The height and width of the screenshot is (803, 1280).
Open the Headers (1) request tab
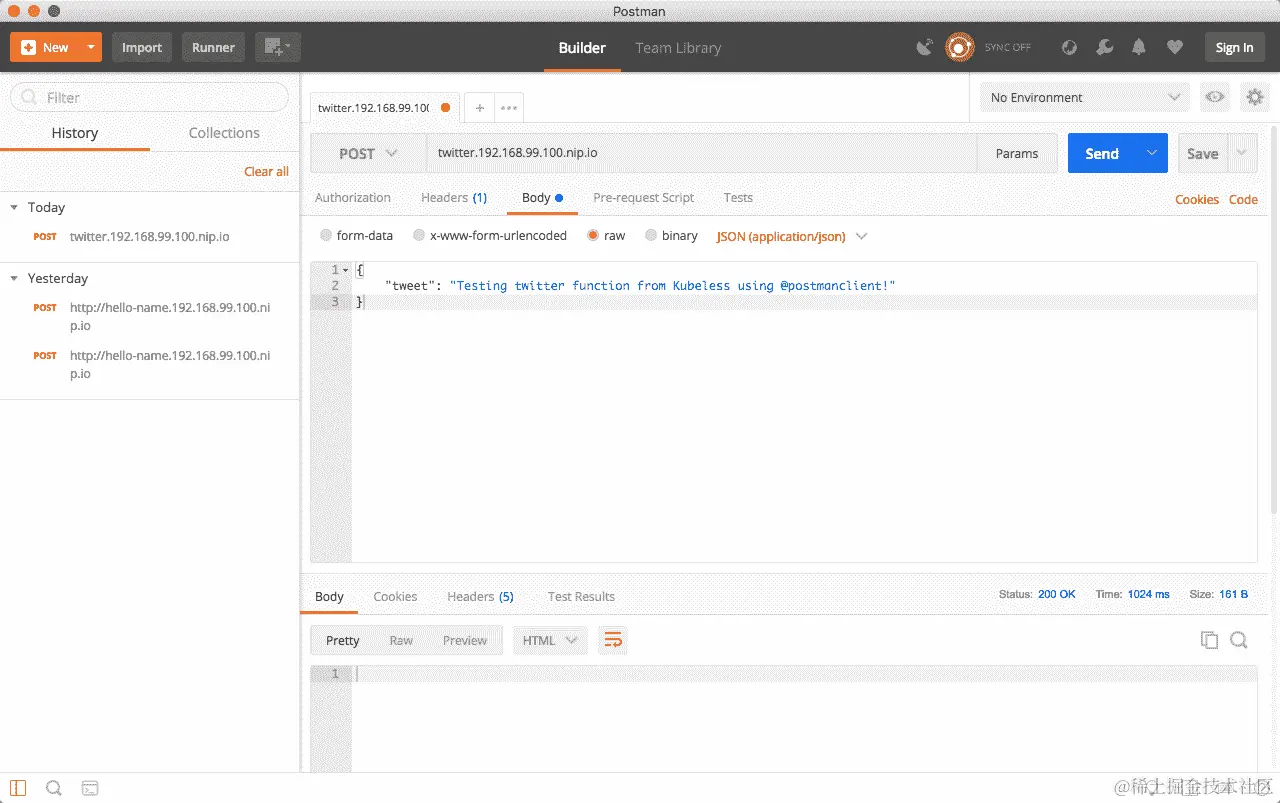(454, 198)
